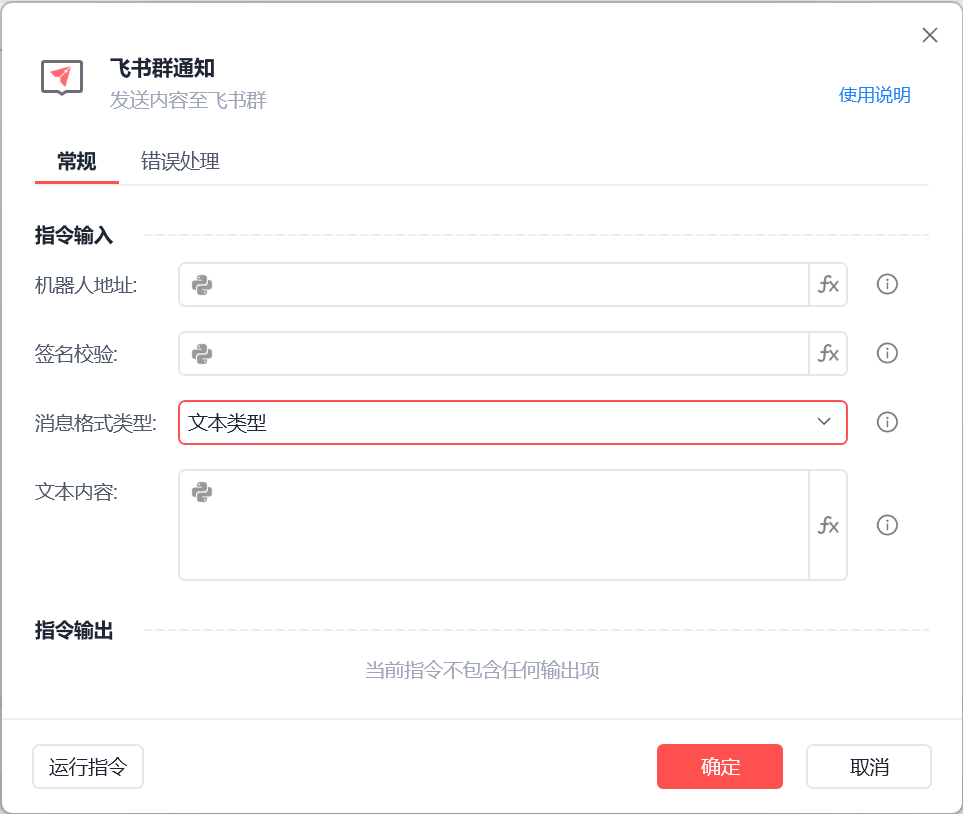Open the 使用说明 link
The height and width of the screenshot is (814, 963).
pyautogui.click(x=874, y=95)
